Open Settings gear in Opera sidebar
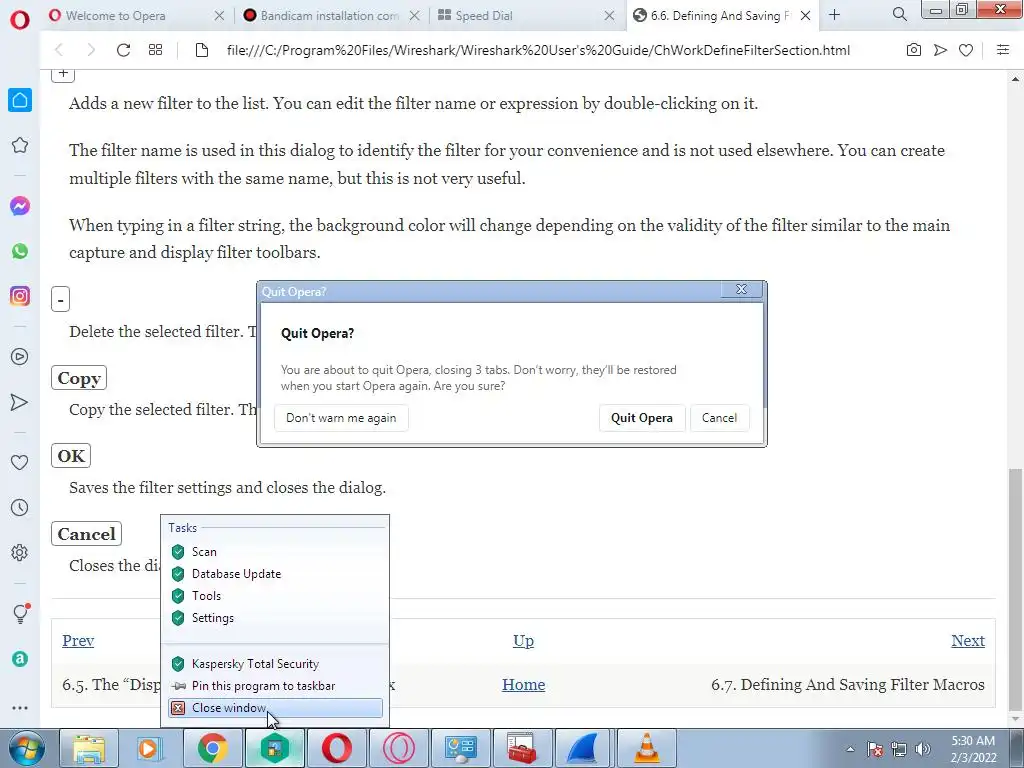Screen dimensions: 1024x768 [x=20, y=552]
